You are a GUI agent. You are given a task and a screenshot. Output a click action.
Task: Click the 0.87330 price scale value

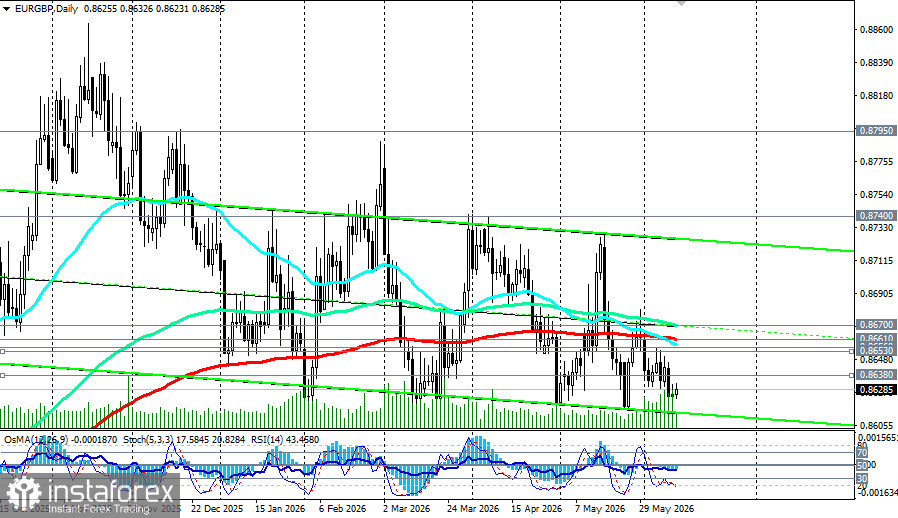pos(876,228)
